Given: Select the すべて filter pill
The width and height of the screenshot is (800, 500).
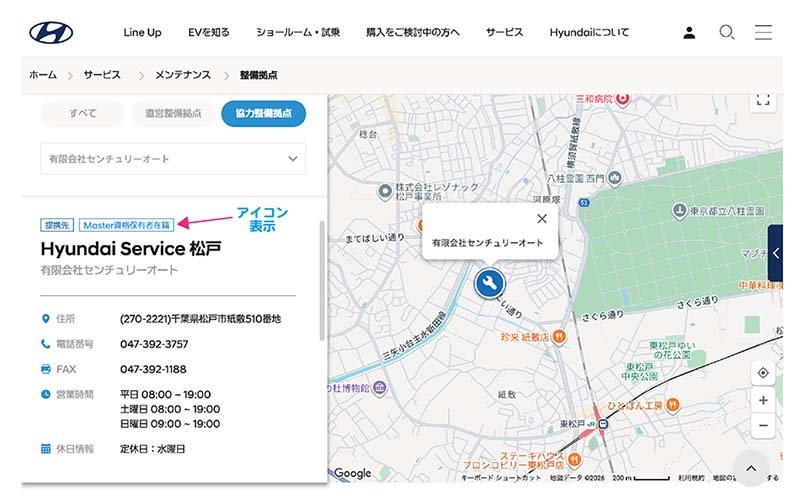Looking at the screenshot, I should tap(83, 113).
